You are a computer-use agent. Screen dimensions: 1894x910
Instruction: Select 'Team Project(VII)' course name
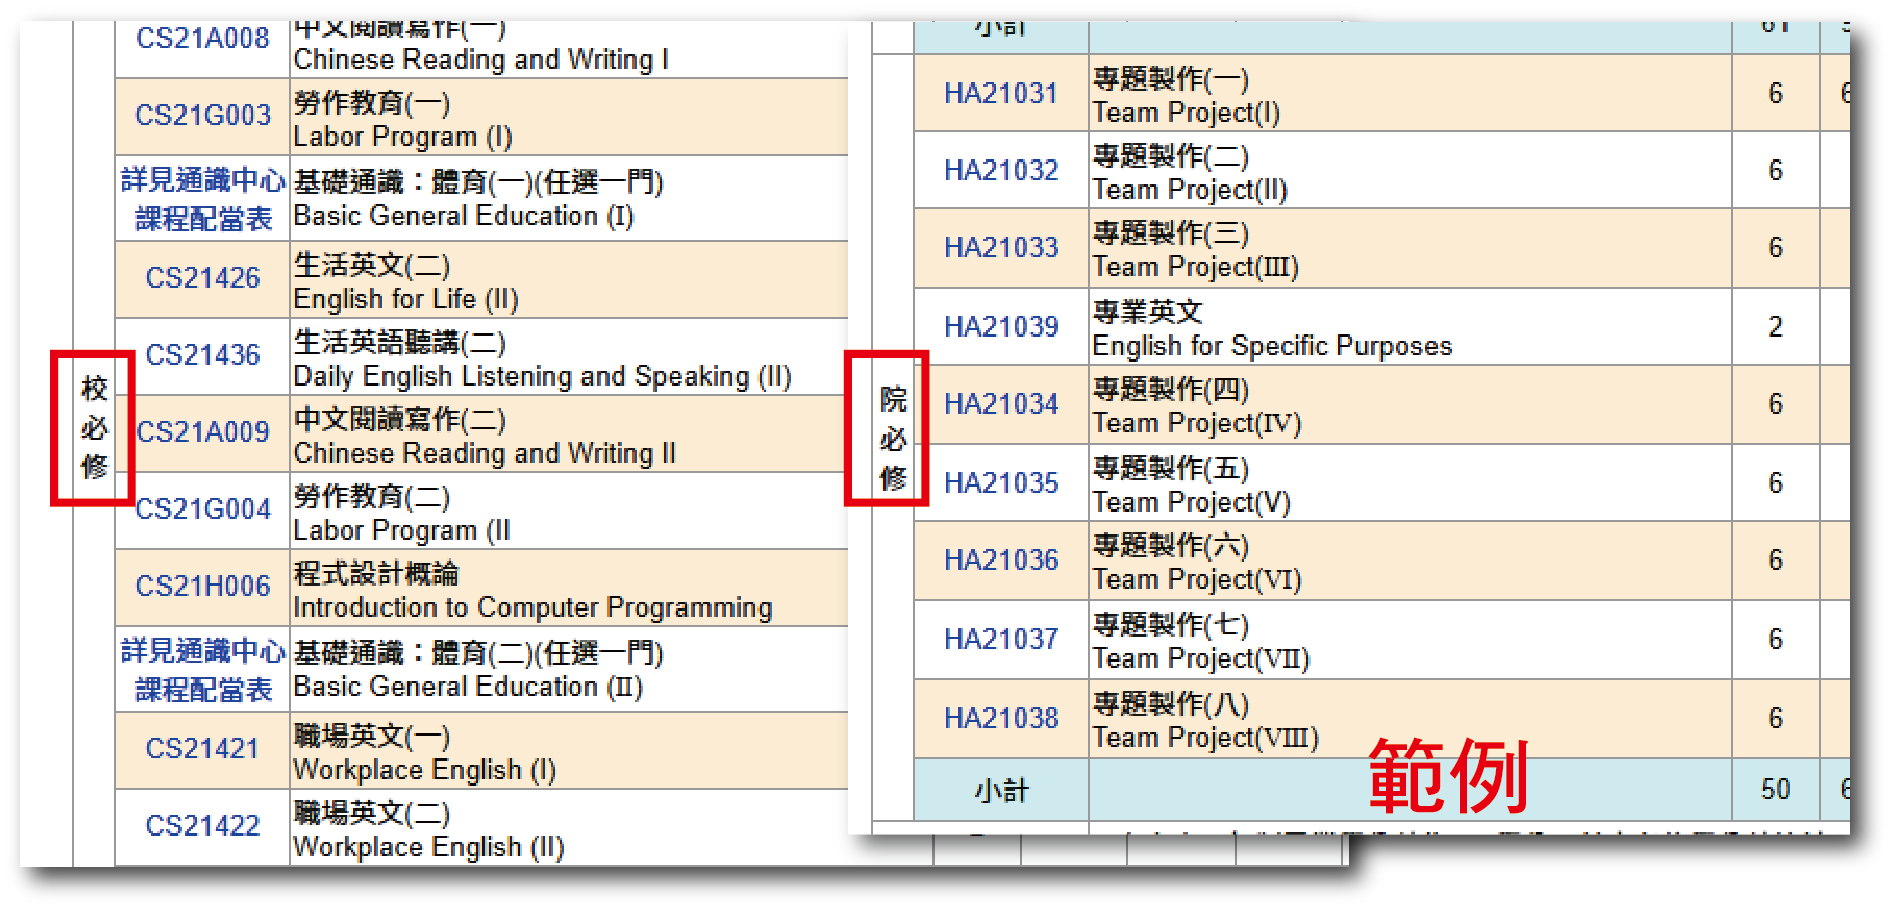[x=1201, y=659]
